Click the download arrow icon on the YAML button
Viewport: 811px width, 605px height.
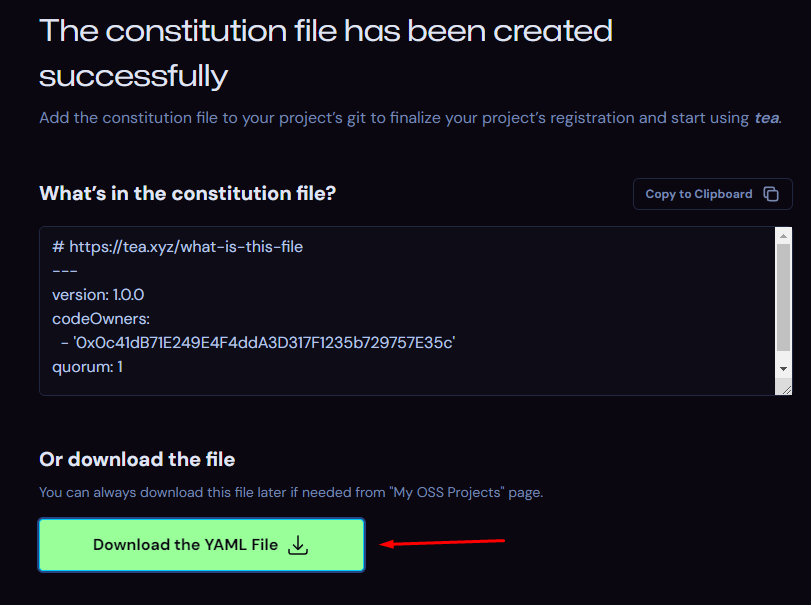click(x=298, y=545)
